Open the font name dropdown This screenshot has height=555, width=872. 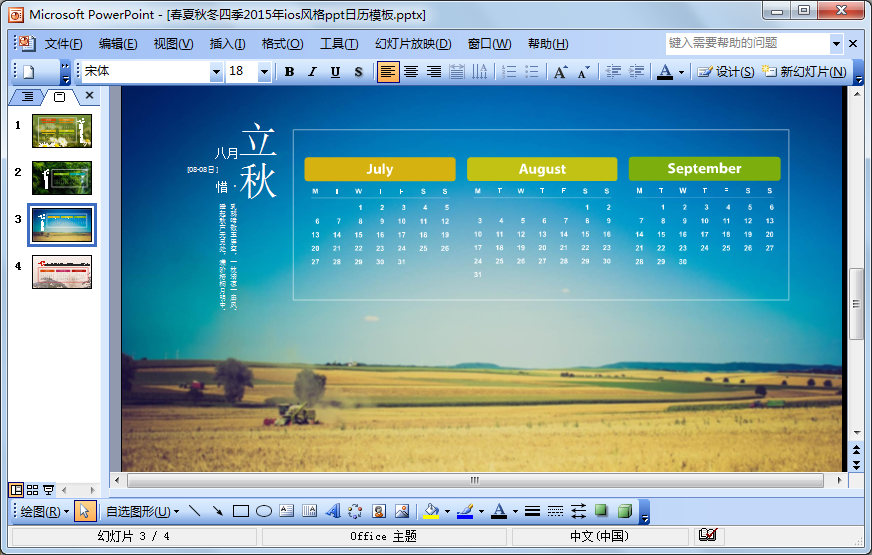[x=216, y=72]
